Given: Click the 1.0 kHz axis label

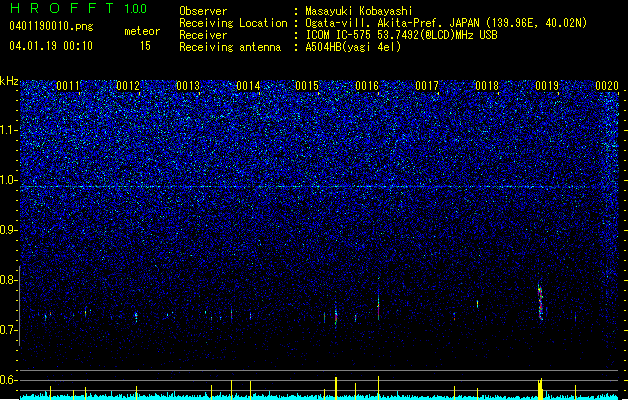Looking at the screenshot, I should point(9,180).
